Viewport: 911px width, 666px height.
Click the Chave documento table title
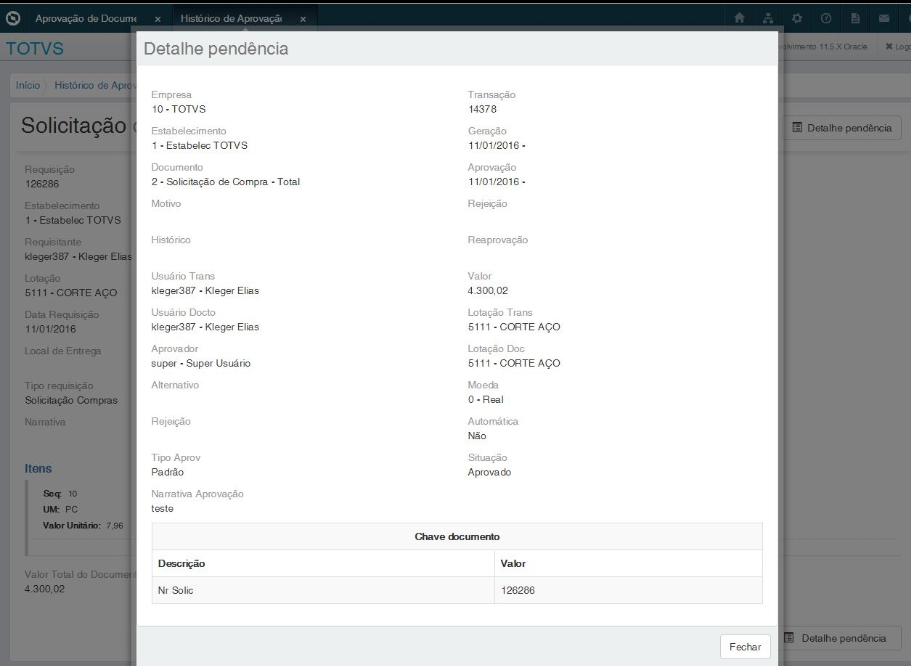tap(457, 536)
